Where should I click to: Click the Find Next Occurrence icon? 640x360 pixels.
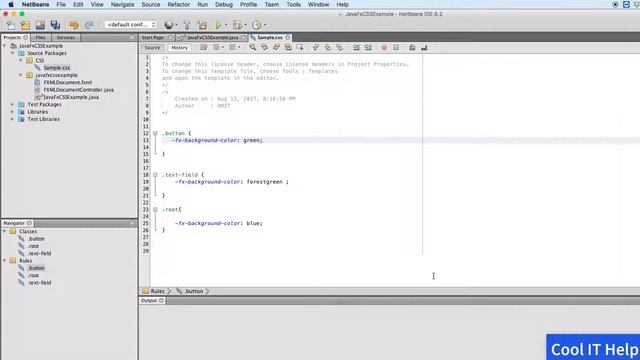pos(276,48)
